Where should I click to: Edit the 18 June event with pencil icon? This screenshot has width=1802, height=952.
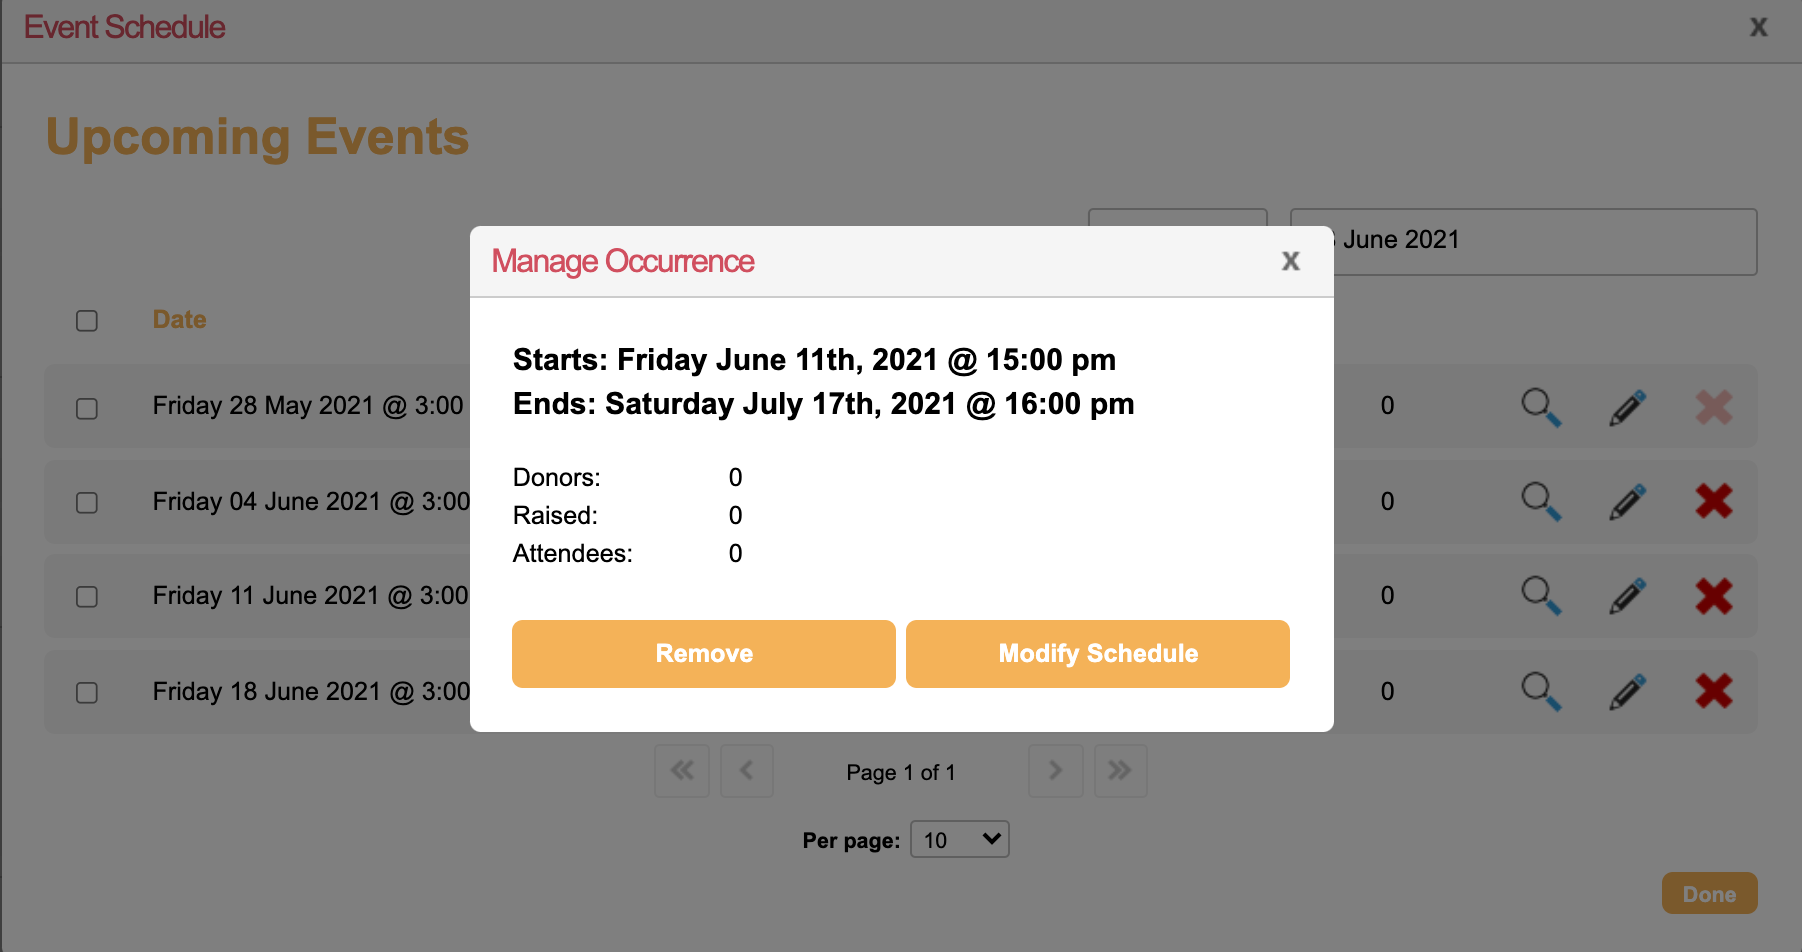point(1627,691)
